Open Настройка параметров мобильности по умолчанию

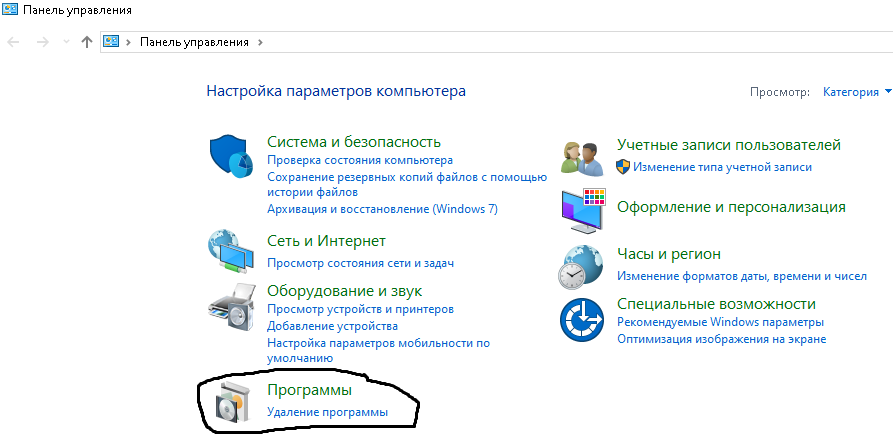(x=379, y=351)
